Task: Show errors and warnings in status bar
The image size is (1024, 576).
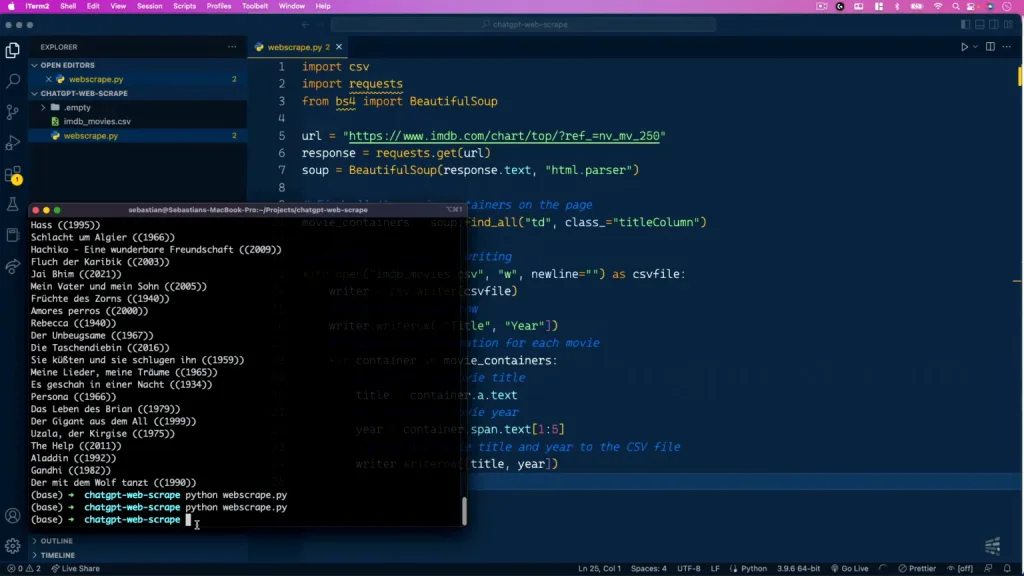Action: pyautogui.click(x=24, y=569)
